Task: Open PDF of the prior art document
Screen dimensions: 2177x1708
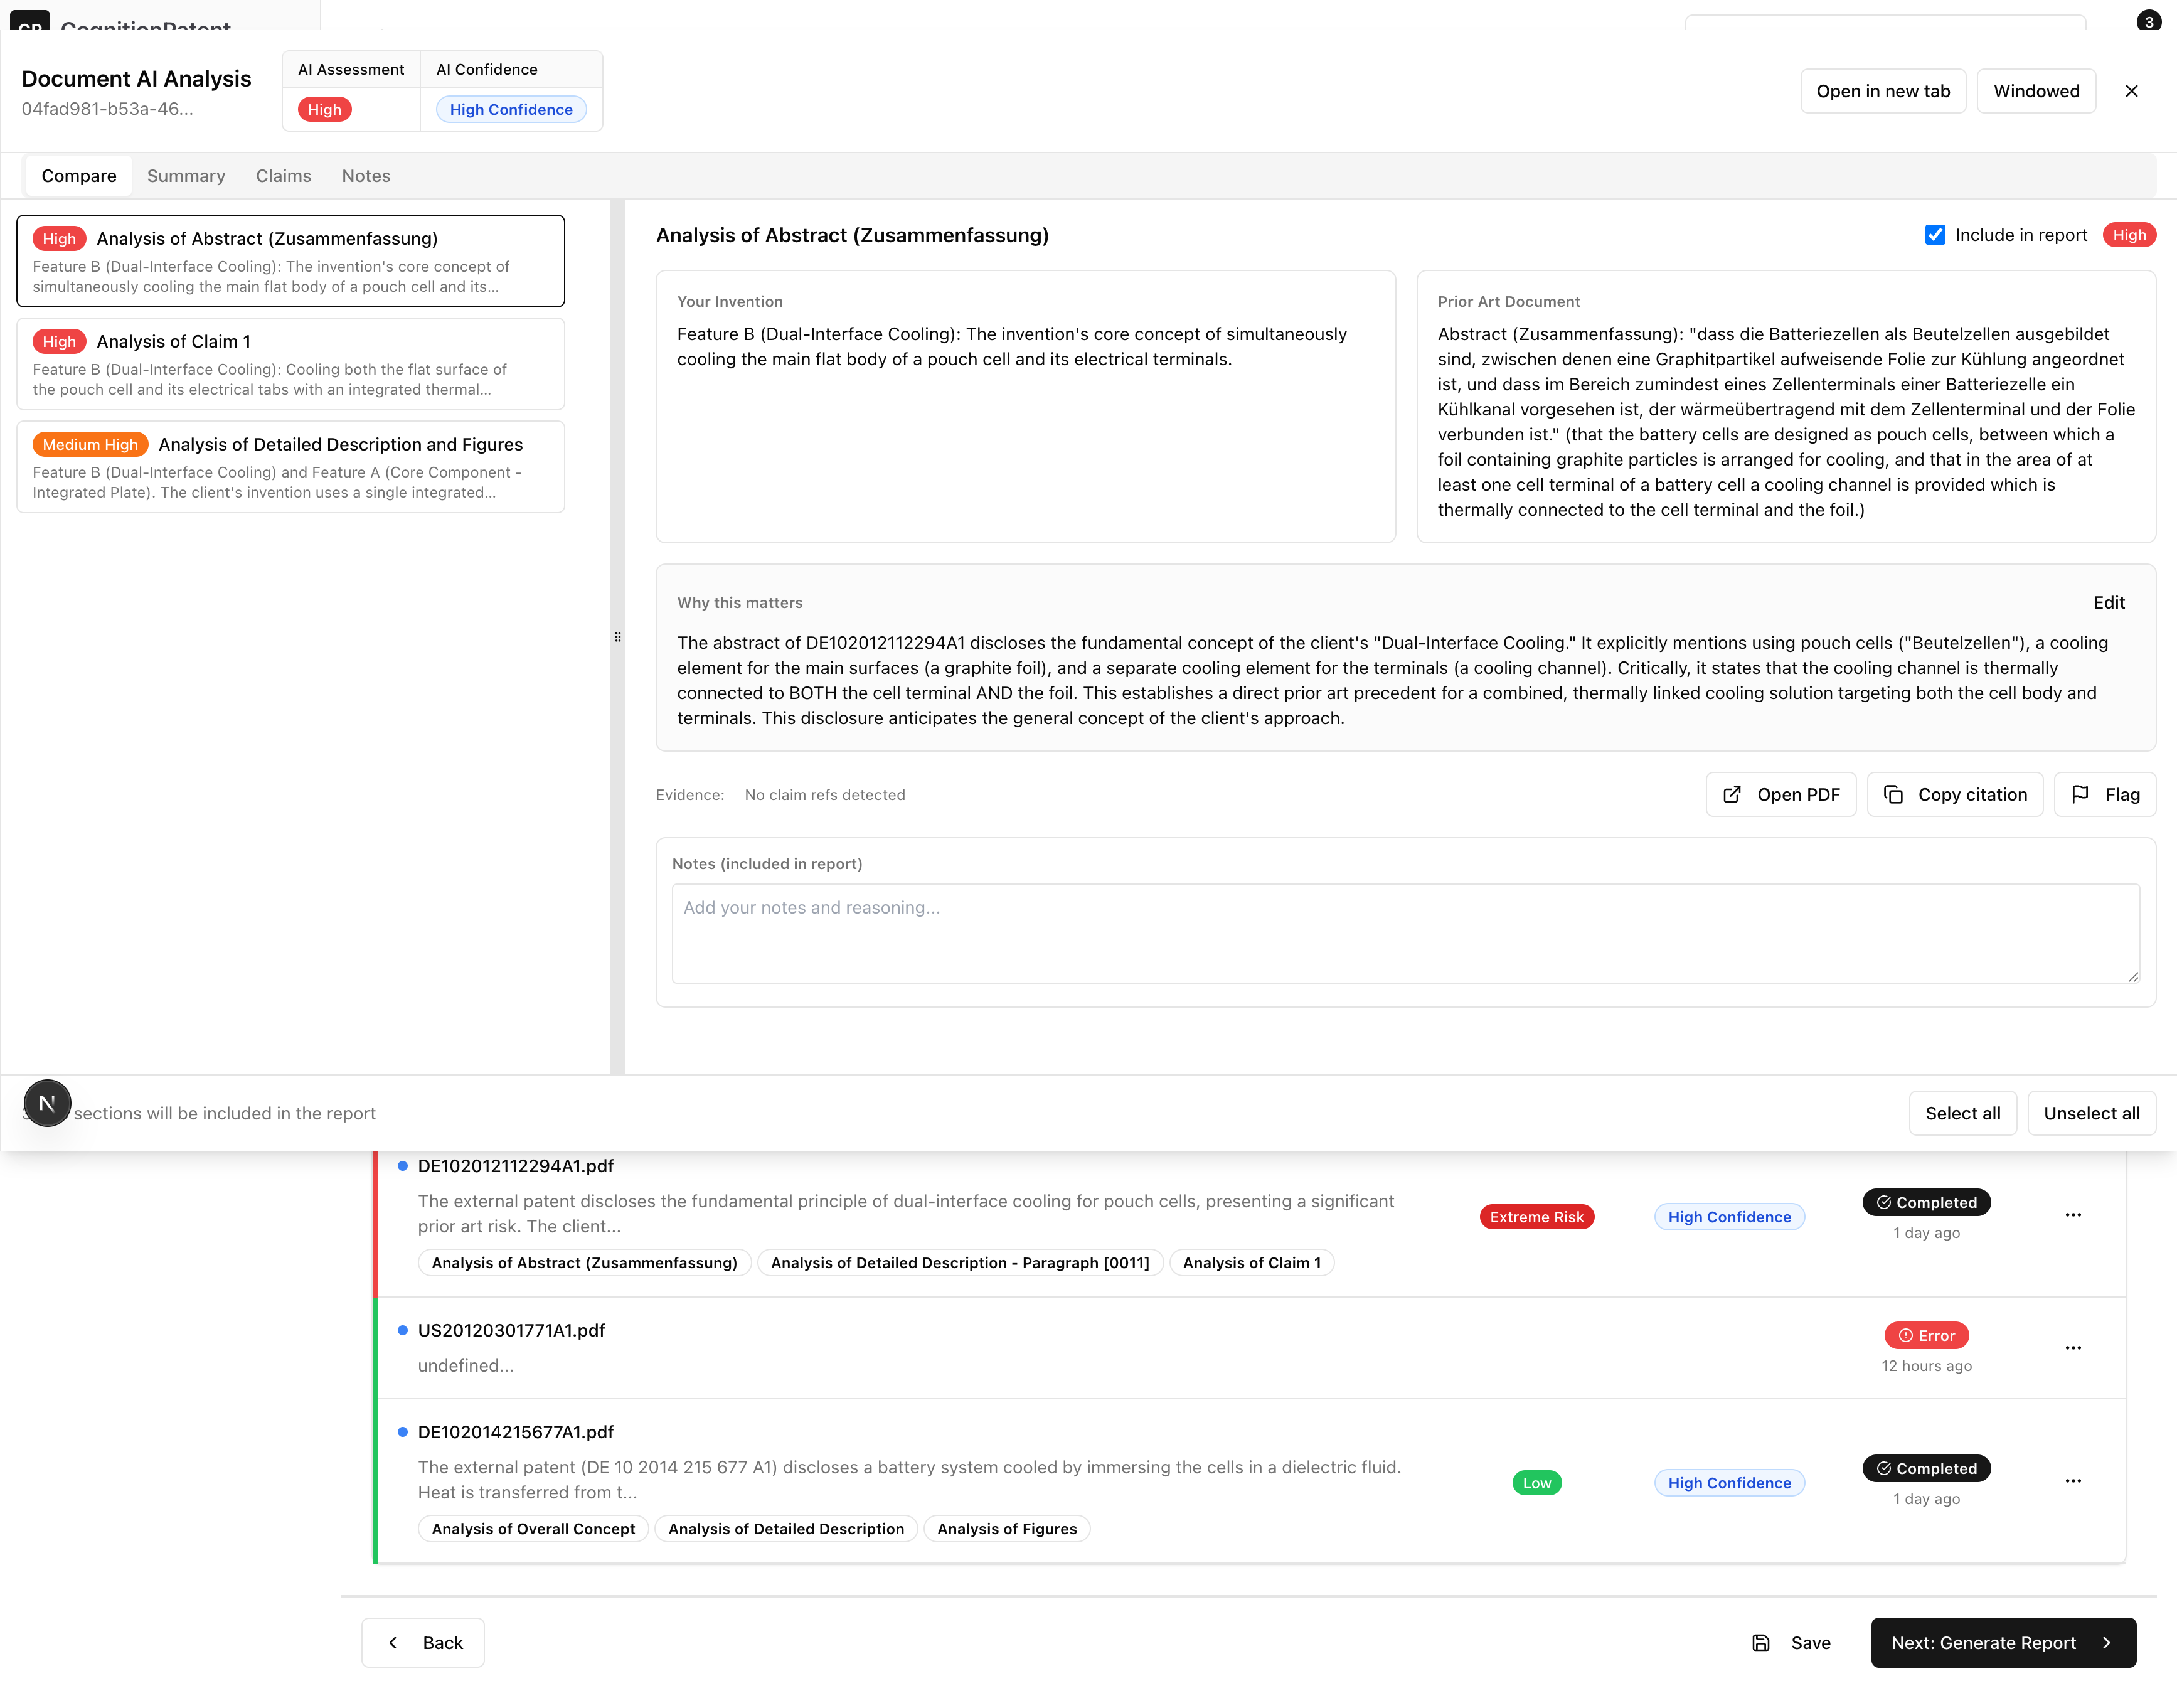Action: 1781,794
